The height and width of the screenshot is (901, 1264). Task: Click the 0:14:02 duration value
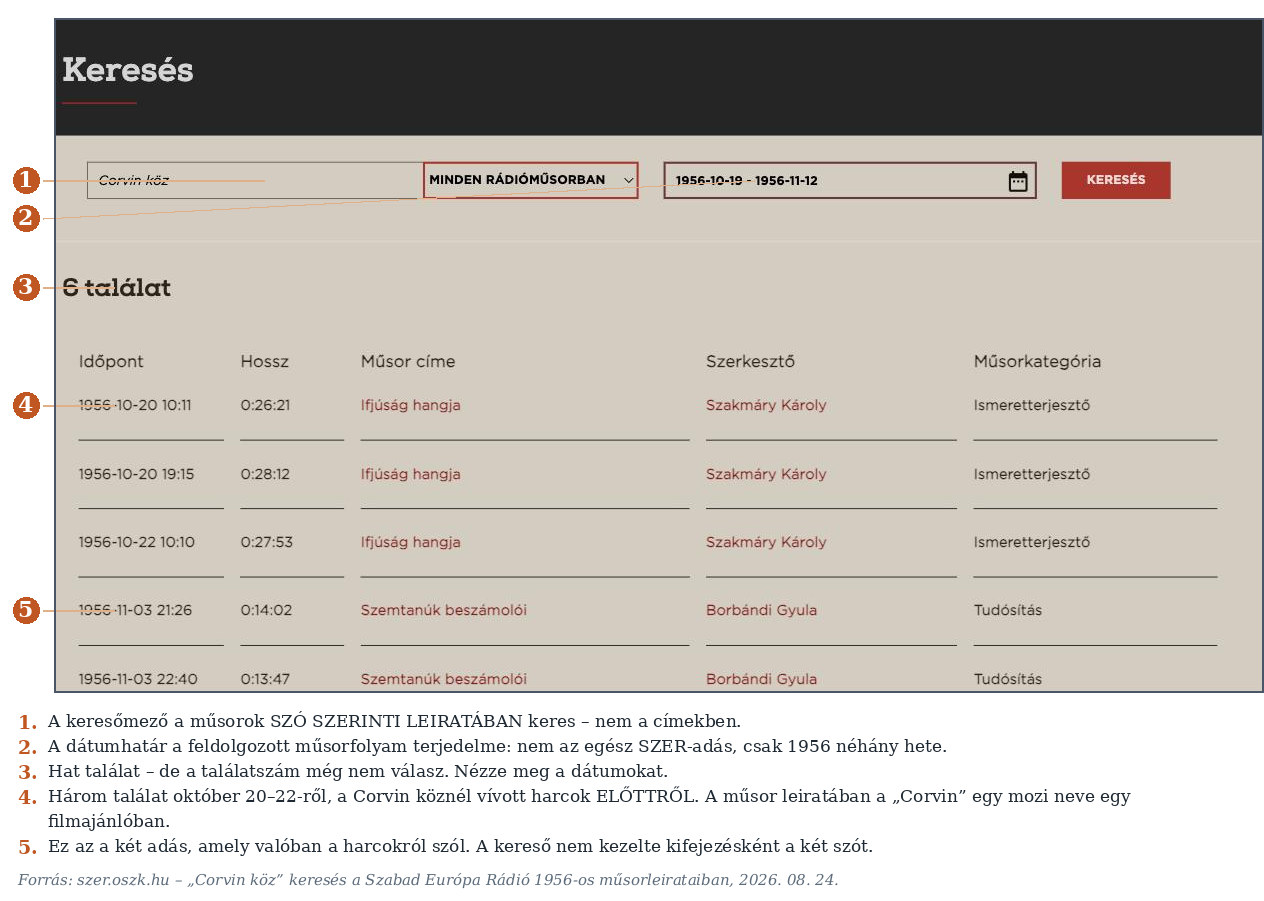266,610
